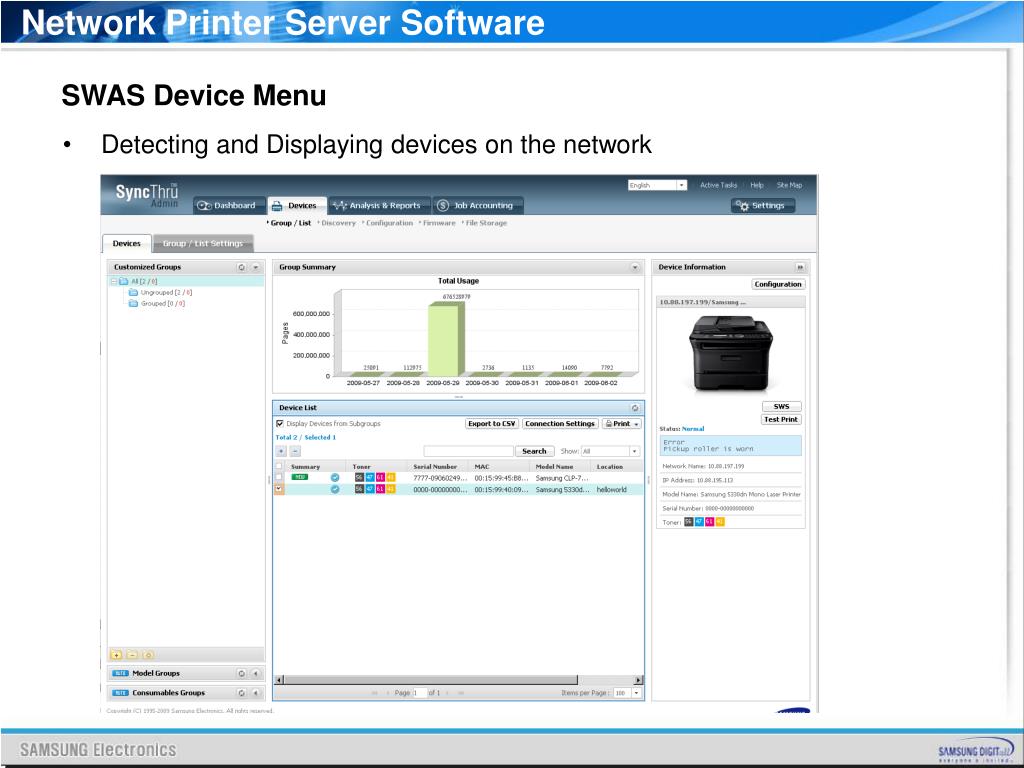Open the Show filter dropdown
This screenshot has height=768, width=1024.
[610, 451]
